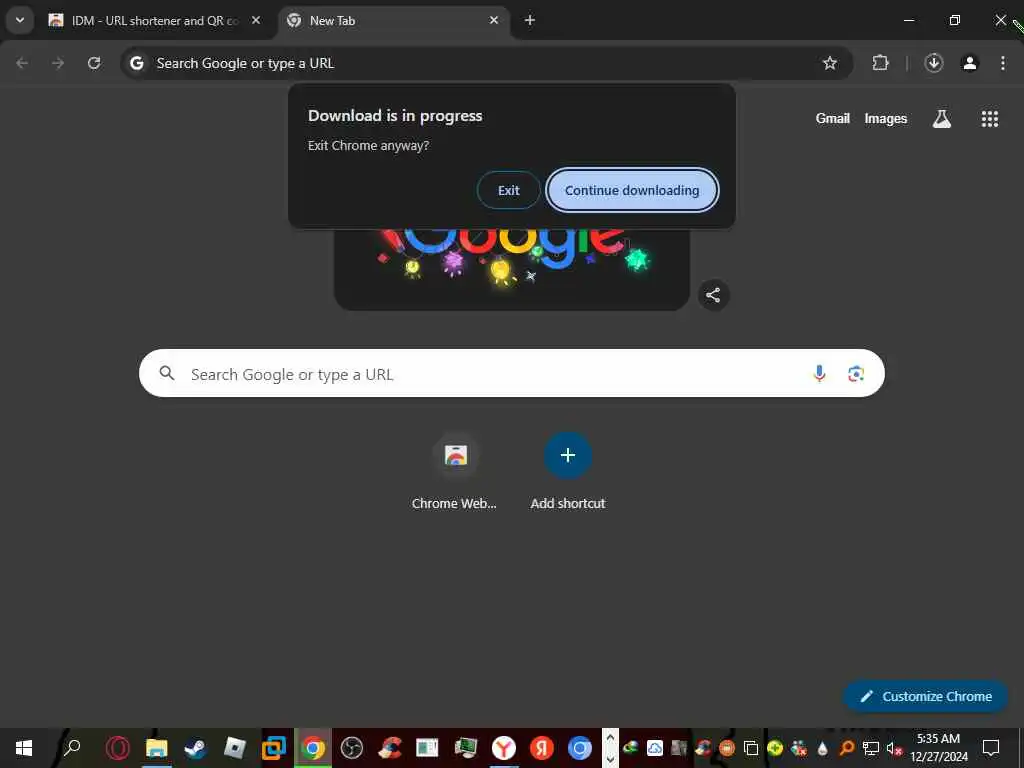Open red Yandex taskbar icon
Image resolution: width=1024 pixels, height=768 pixels.
click(x=541, y=748)
